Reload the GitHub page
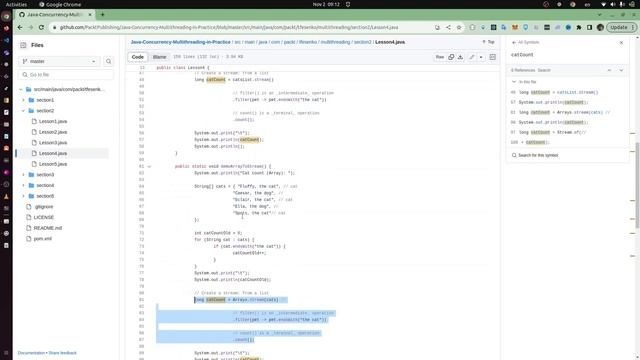This screenshot has height=360, width=640. click(x=41, y=27)
